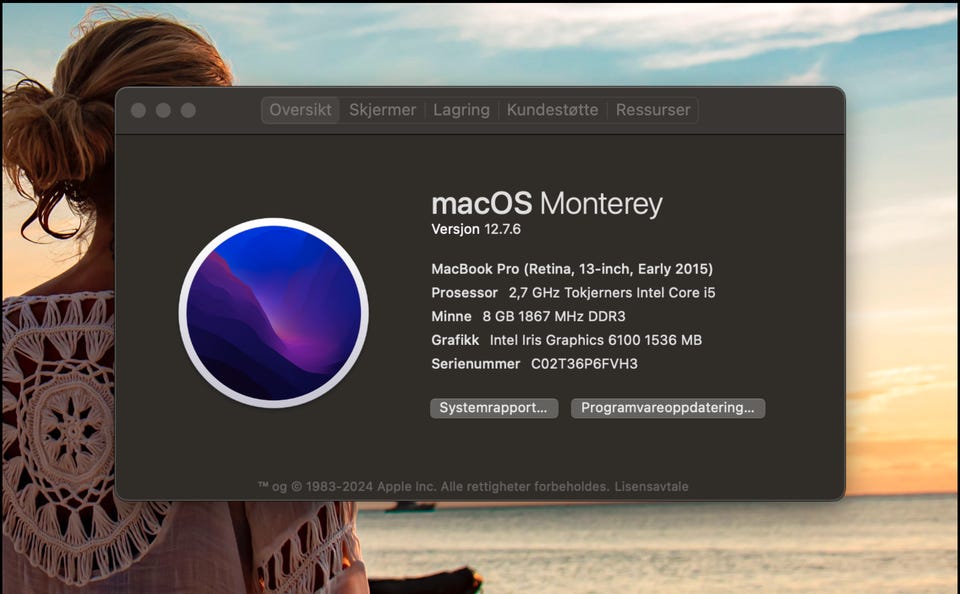
Task: Click the MacBook Pro (Retina, 13-inch, Early 2015) line
Action: 572,269
